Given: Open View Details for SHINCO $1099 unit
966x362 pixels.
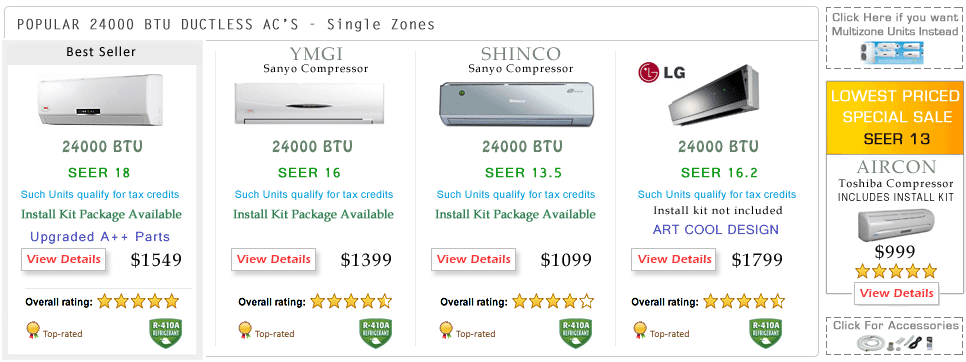Looking at the screenshot, I should (x=474, y=259).
